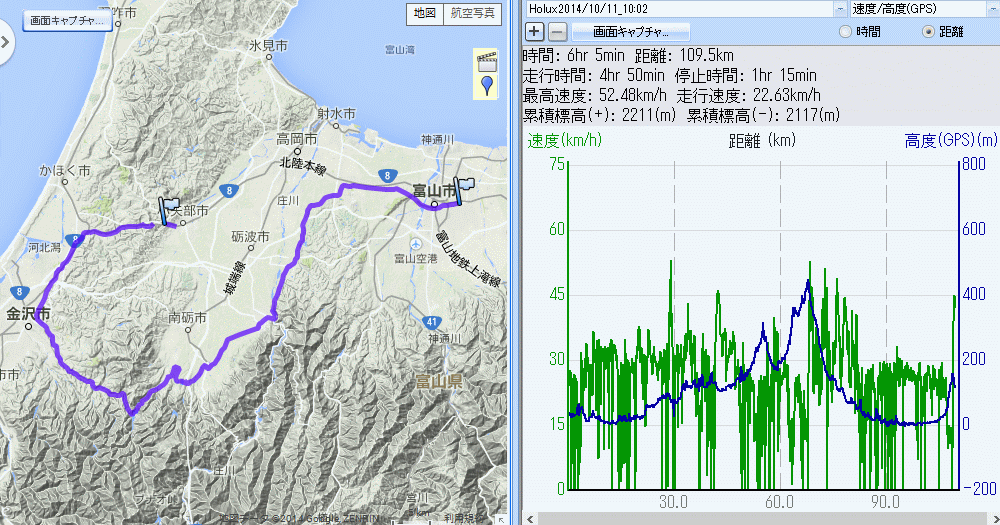1000x525 pixels.
Task: Click the elevation peak on the graph
Action: point(808,281)
